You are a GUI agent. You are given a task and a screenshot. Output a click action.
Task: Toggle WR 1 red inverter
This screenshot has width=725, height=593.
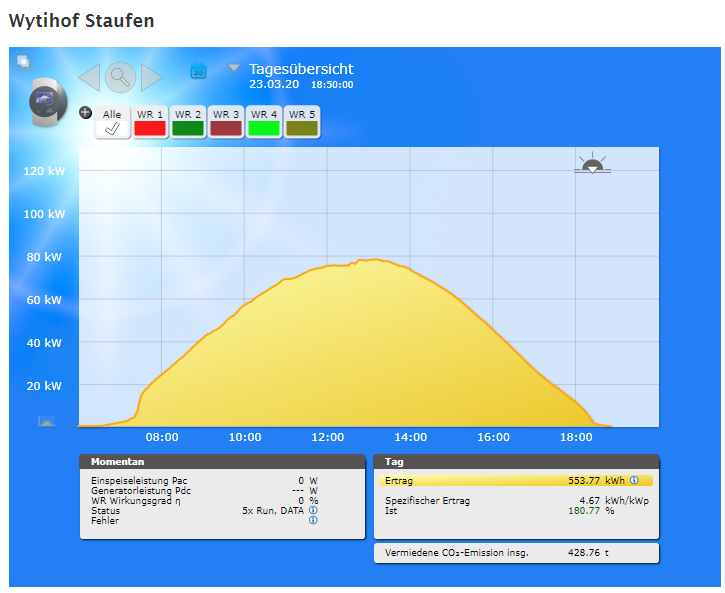150,122
